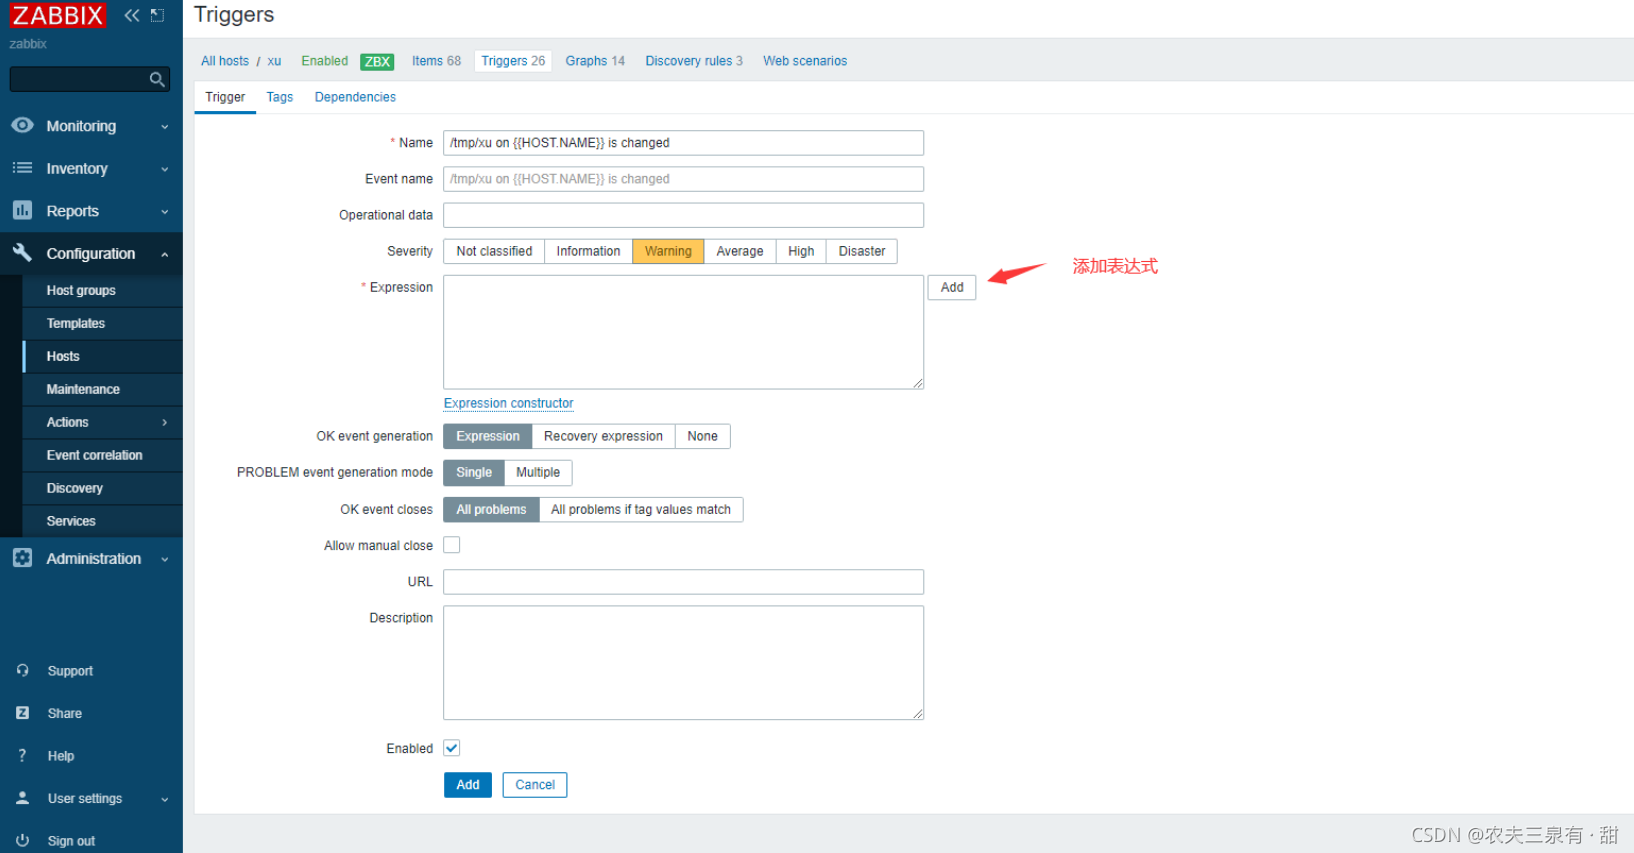Switch to the Tags tab

[280, 97]
